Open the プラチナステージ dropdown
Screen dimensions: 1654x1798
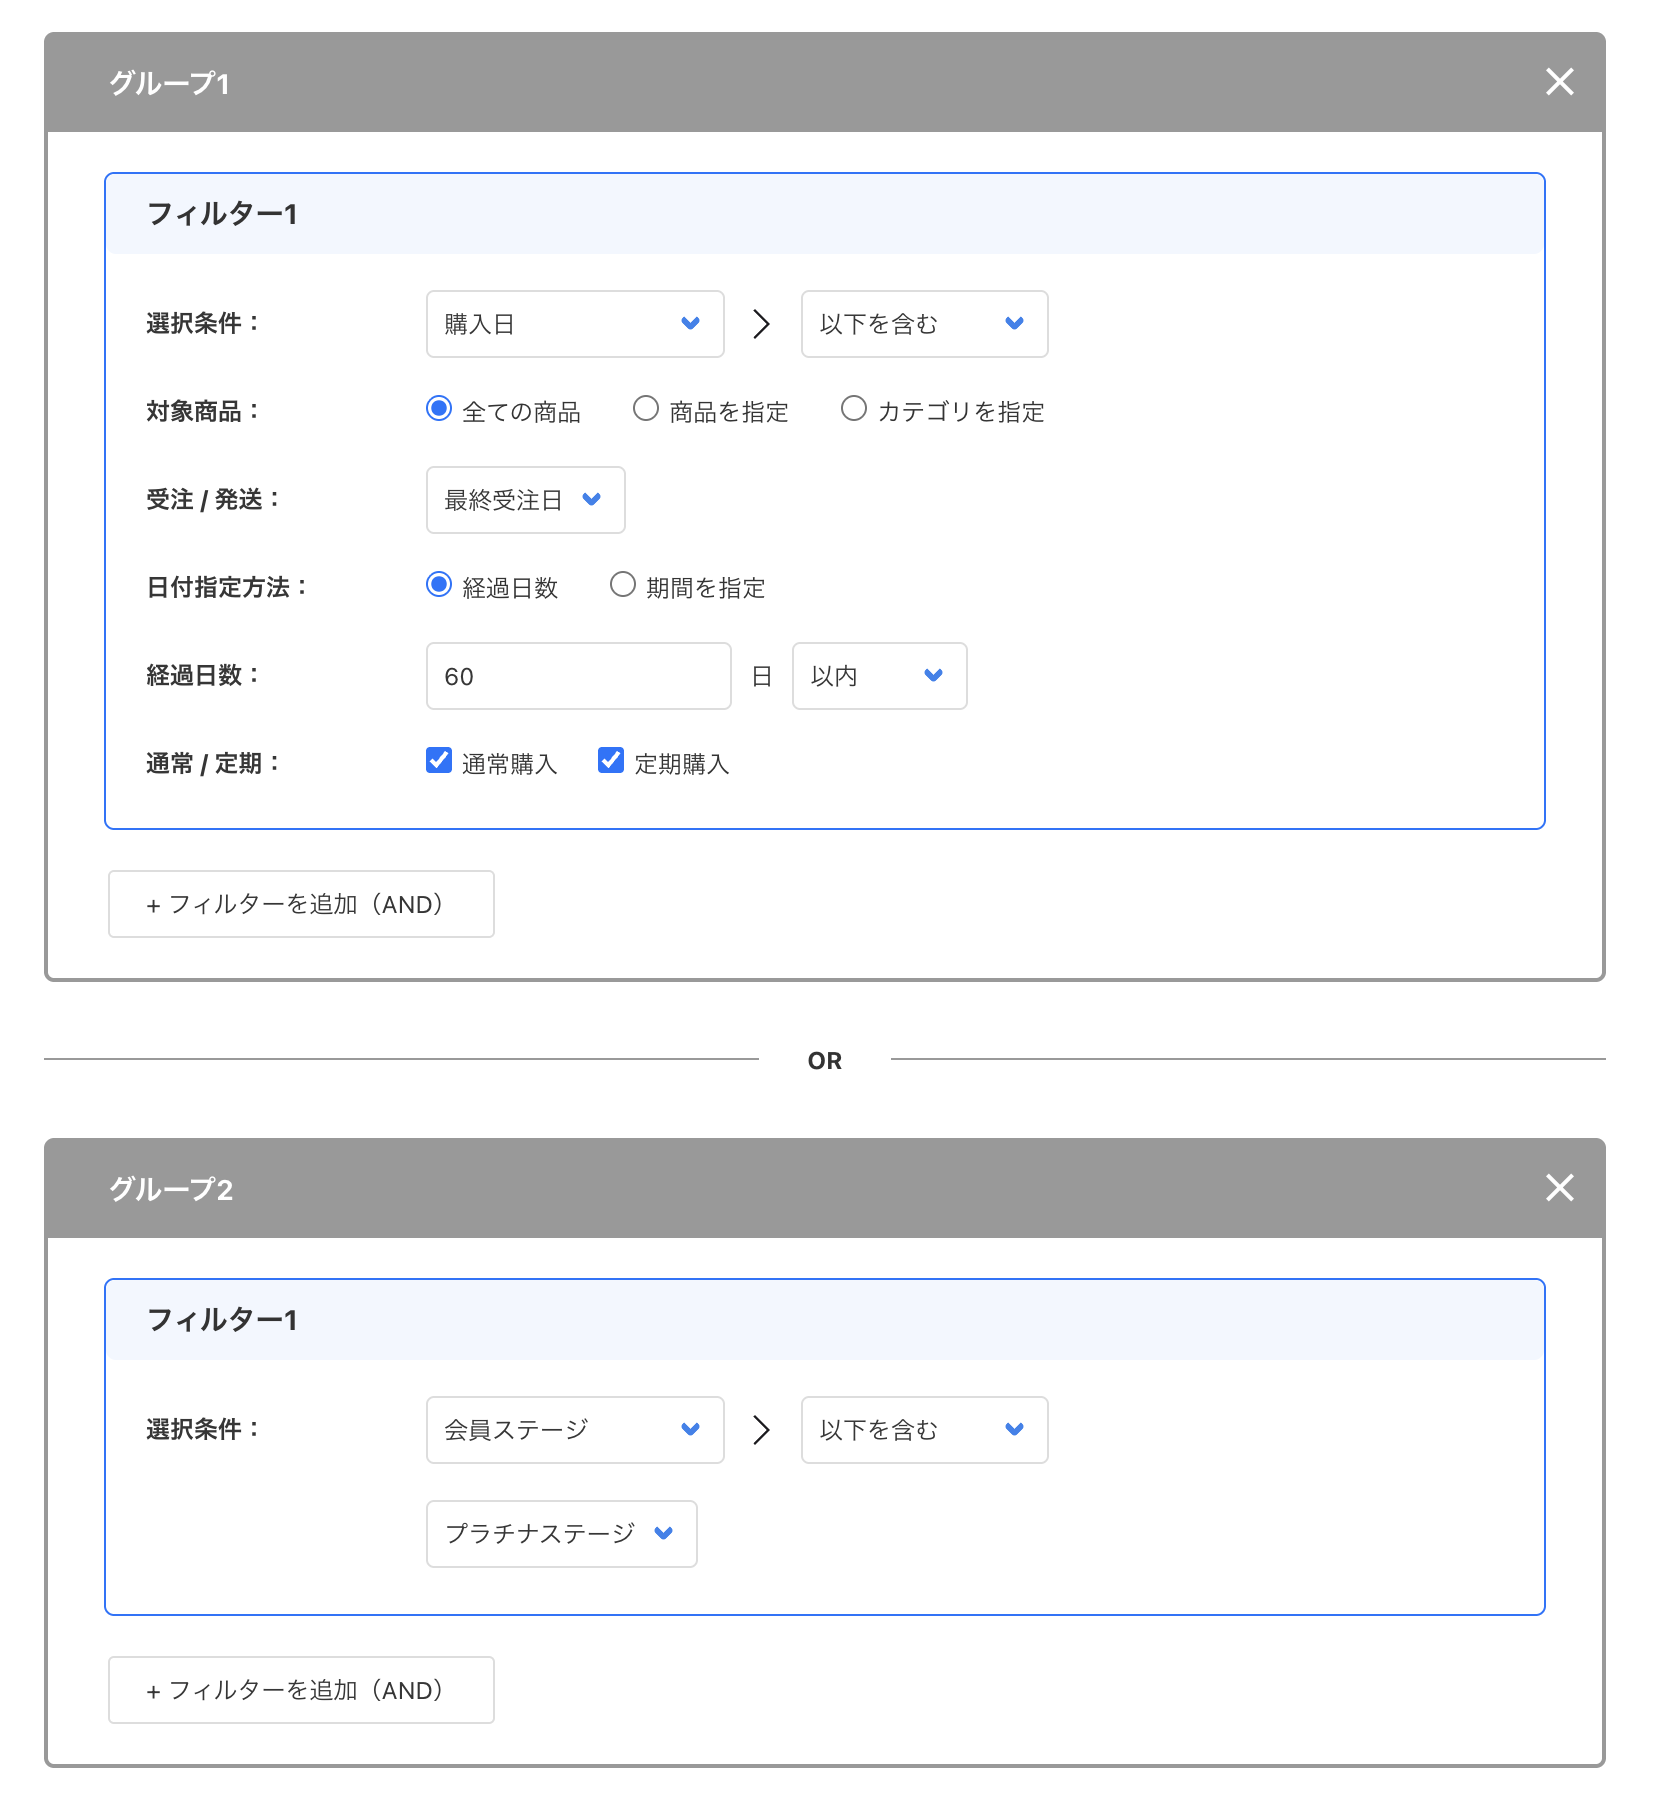(x=560, y=1534)
